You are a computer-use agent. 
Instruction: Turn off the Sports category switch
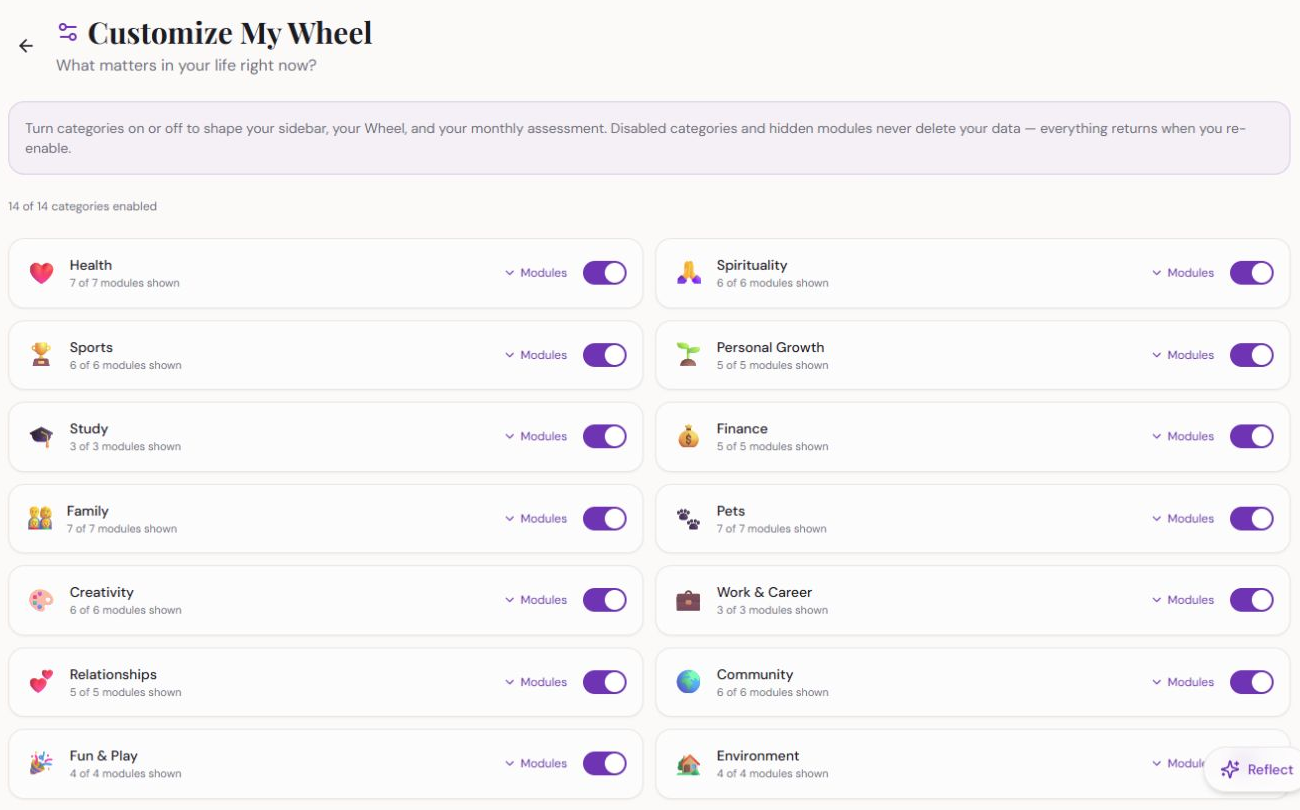coord(605,355)
